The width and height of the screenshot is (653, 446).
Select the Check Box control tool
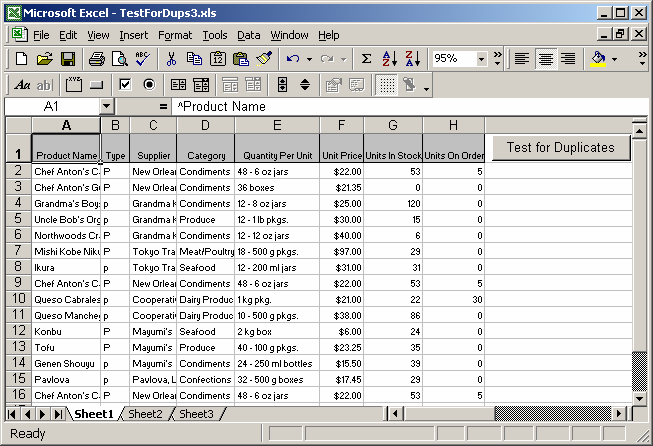click(x=125, y=85)
